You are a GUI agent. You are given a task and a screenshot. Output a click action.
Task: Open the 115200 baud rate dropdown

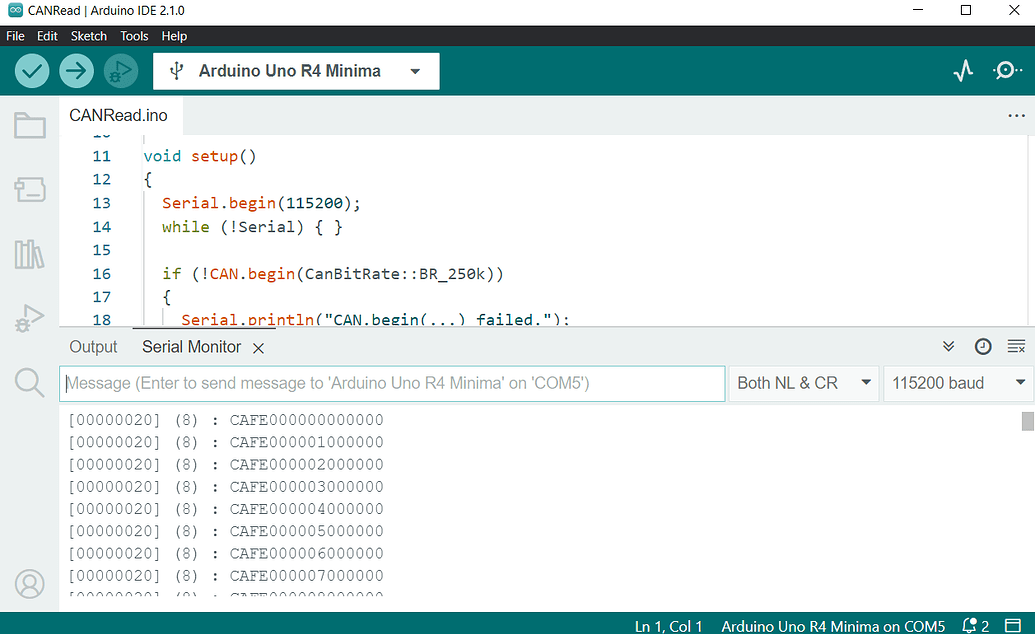(x=957, y=383)
